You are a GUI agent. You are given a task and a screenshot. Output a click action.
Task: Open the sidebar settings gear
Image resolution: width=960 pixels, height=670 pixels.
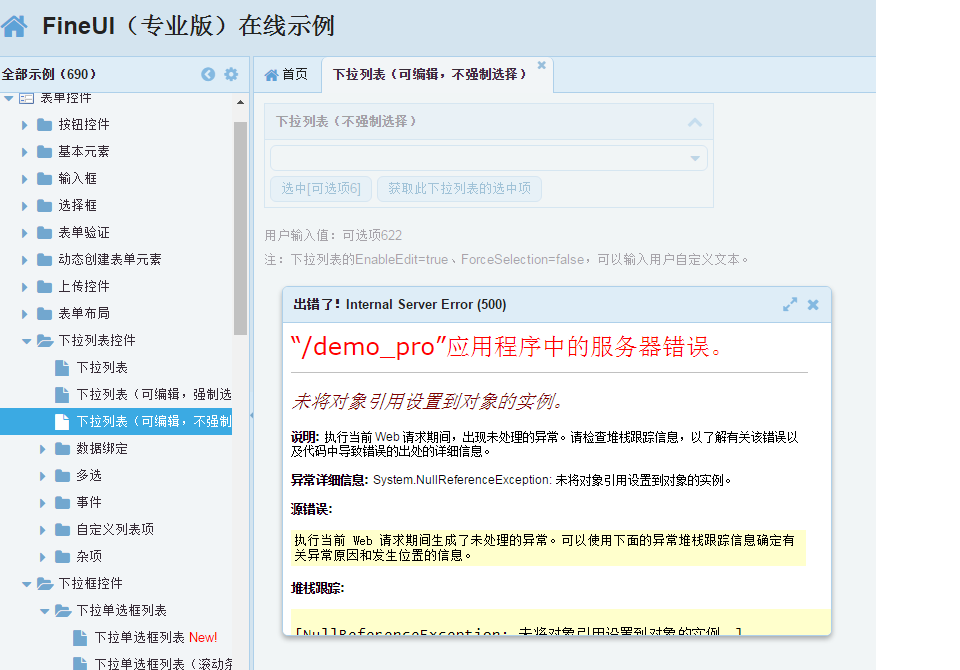tap(231, 74)
